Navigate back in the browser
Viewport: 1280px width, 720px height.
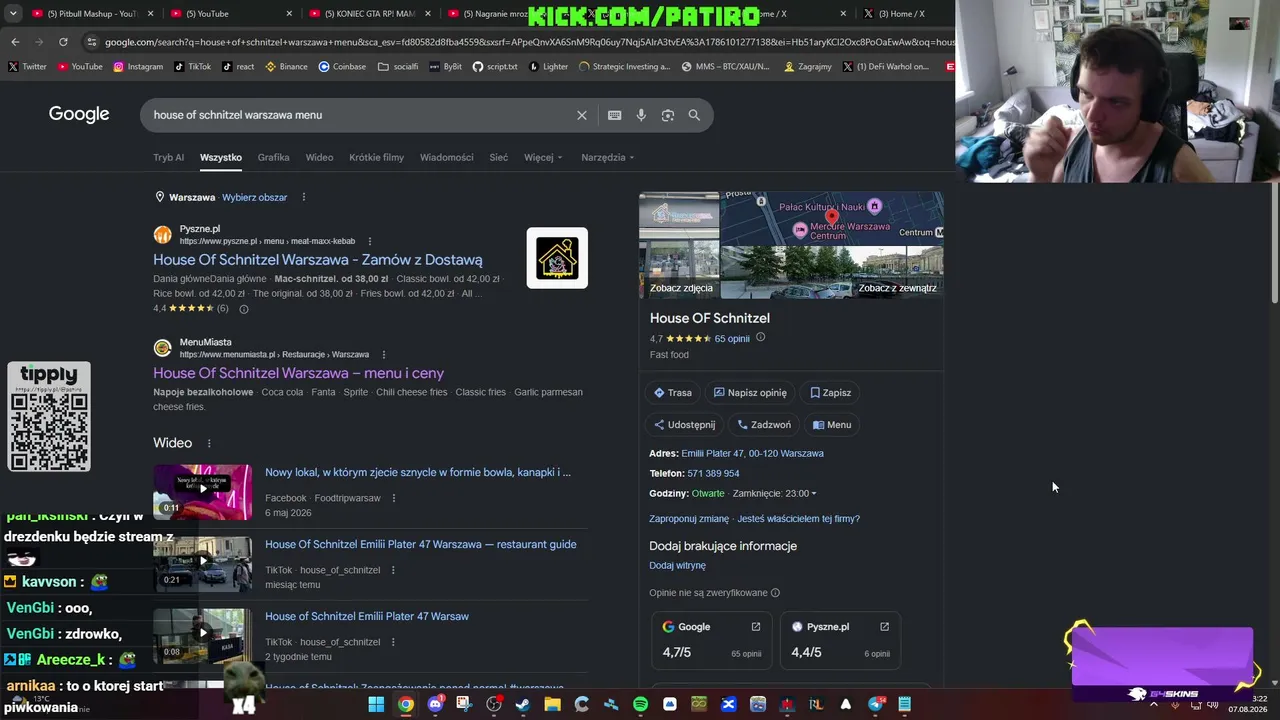(15, 42)
